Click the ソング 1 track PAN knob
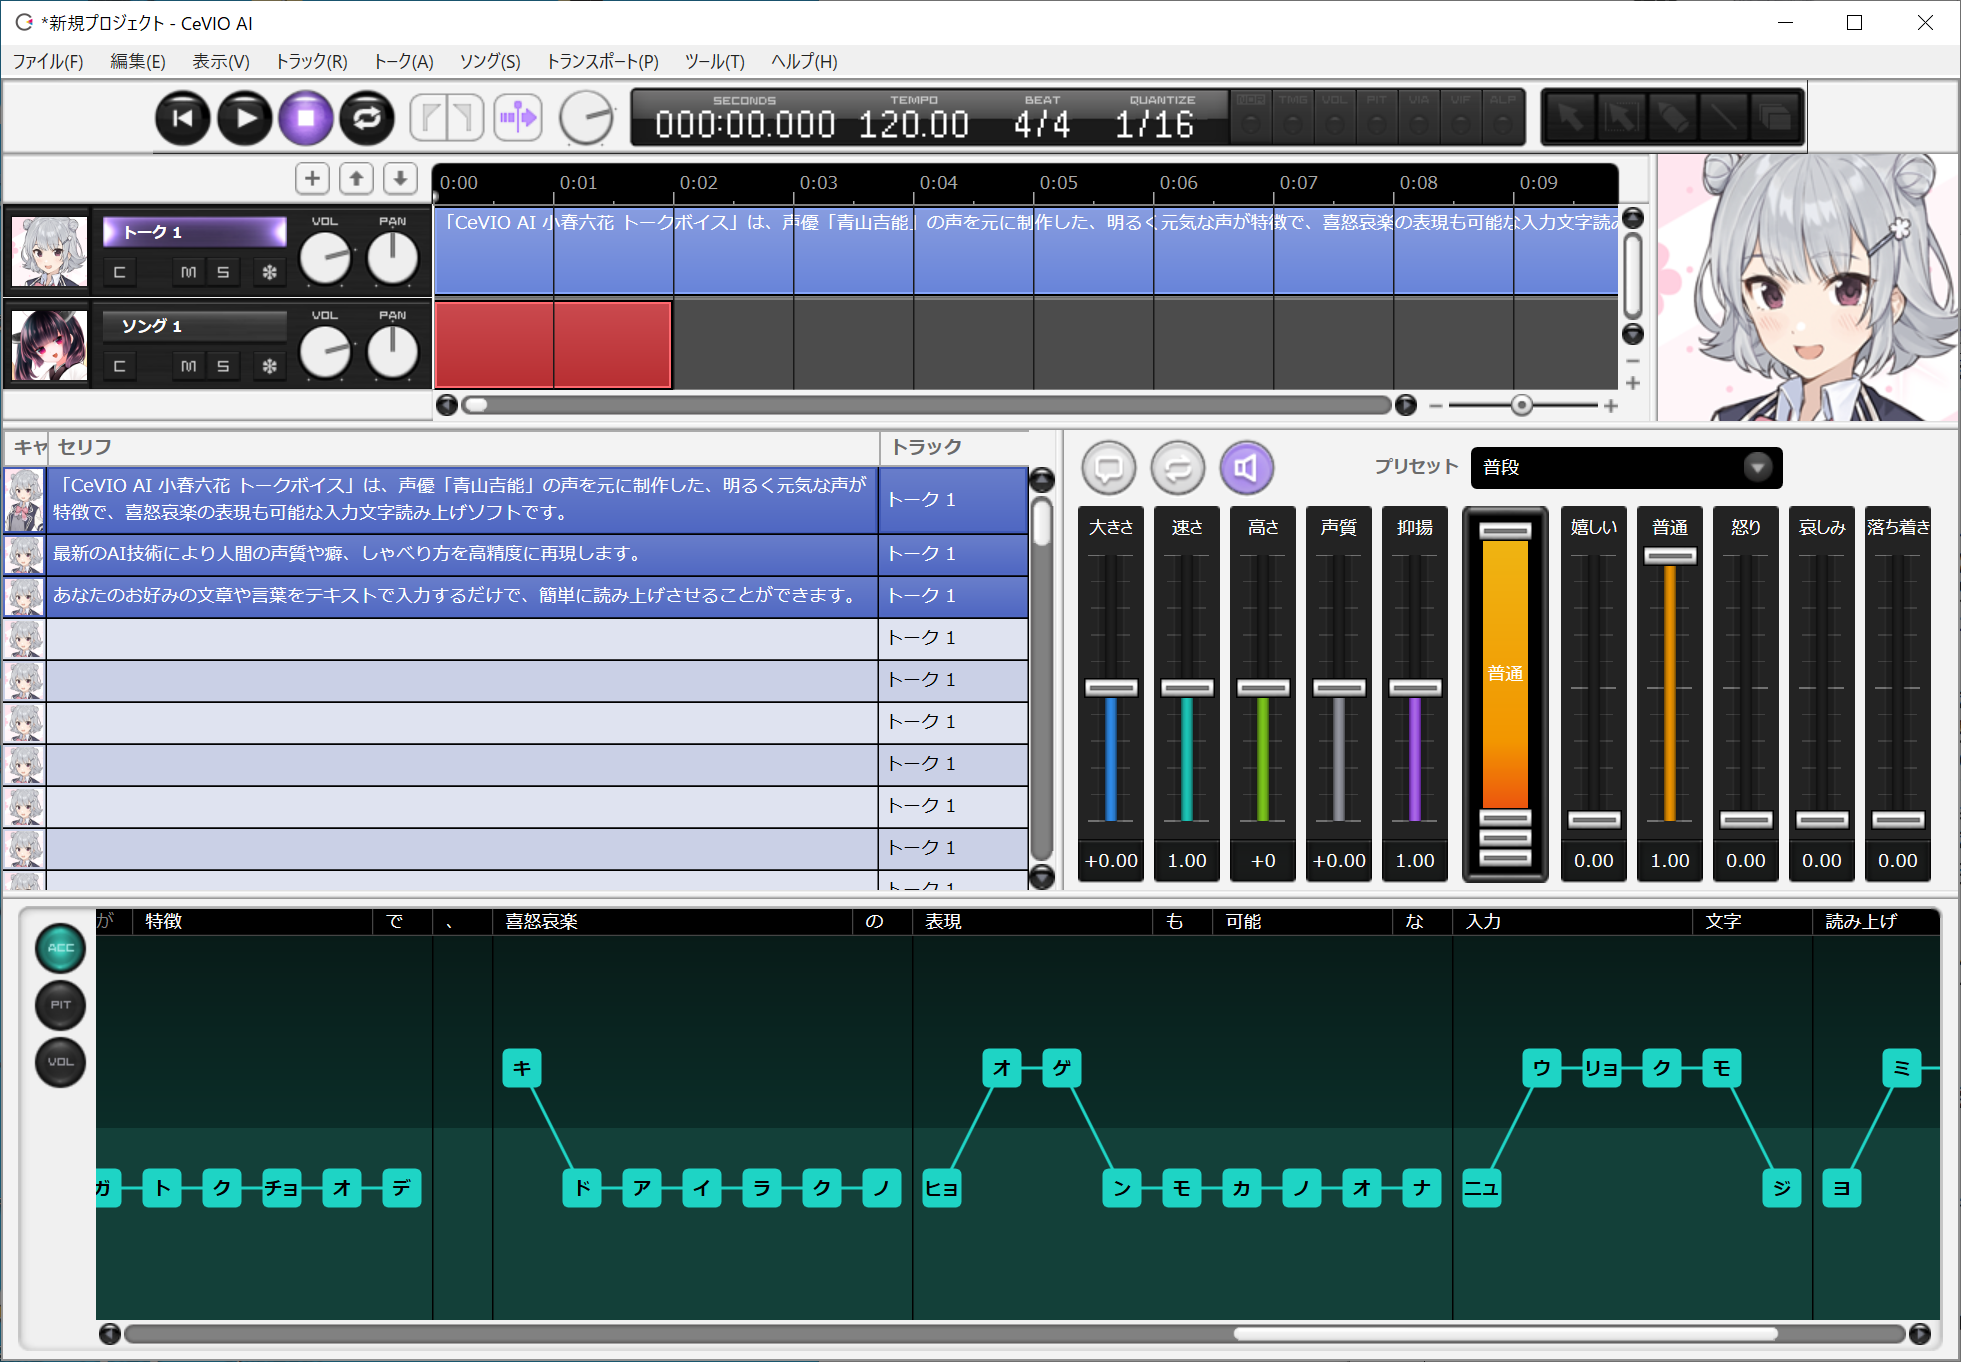Viewport: 1961px width, 1362px height. pos(392,353)
